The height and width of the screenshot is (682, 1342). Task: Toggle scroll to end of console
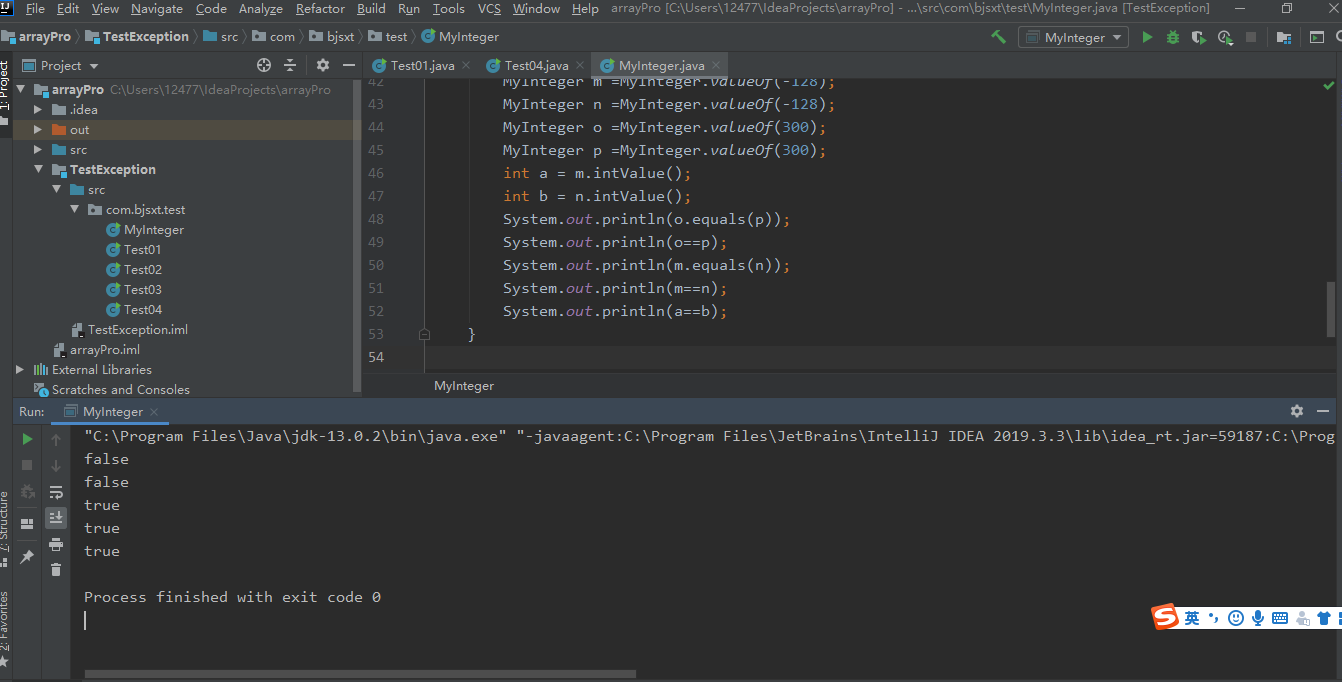[x=56, y=518]
